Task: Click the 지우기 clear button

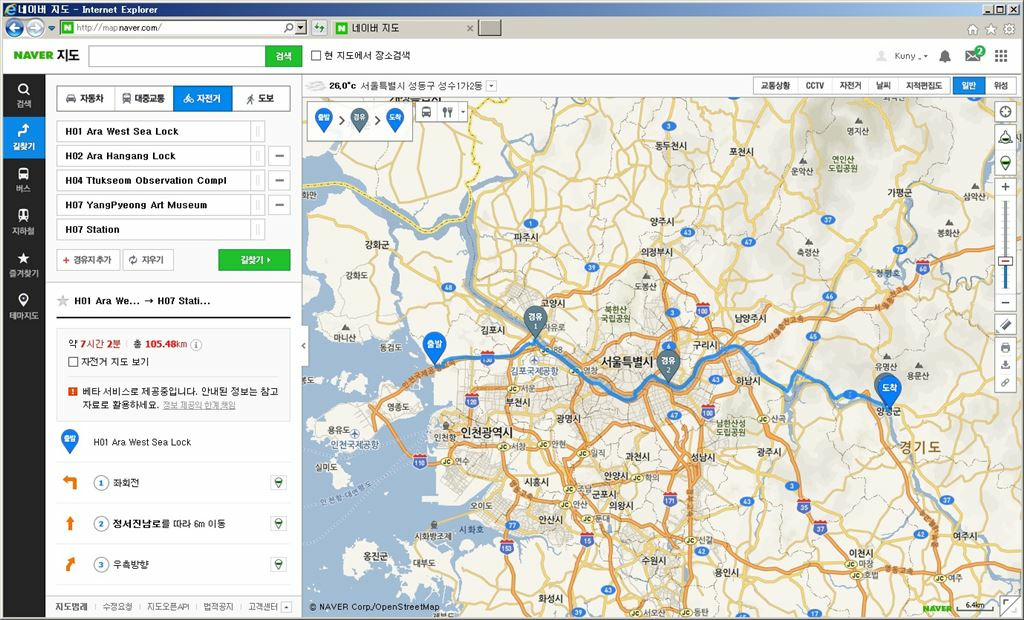Action: 148,259
